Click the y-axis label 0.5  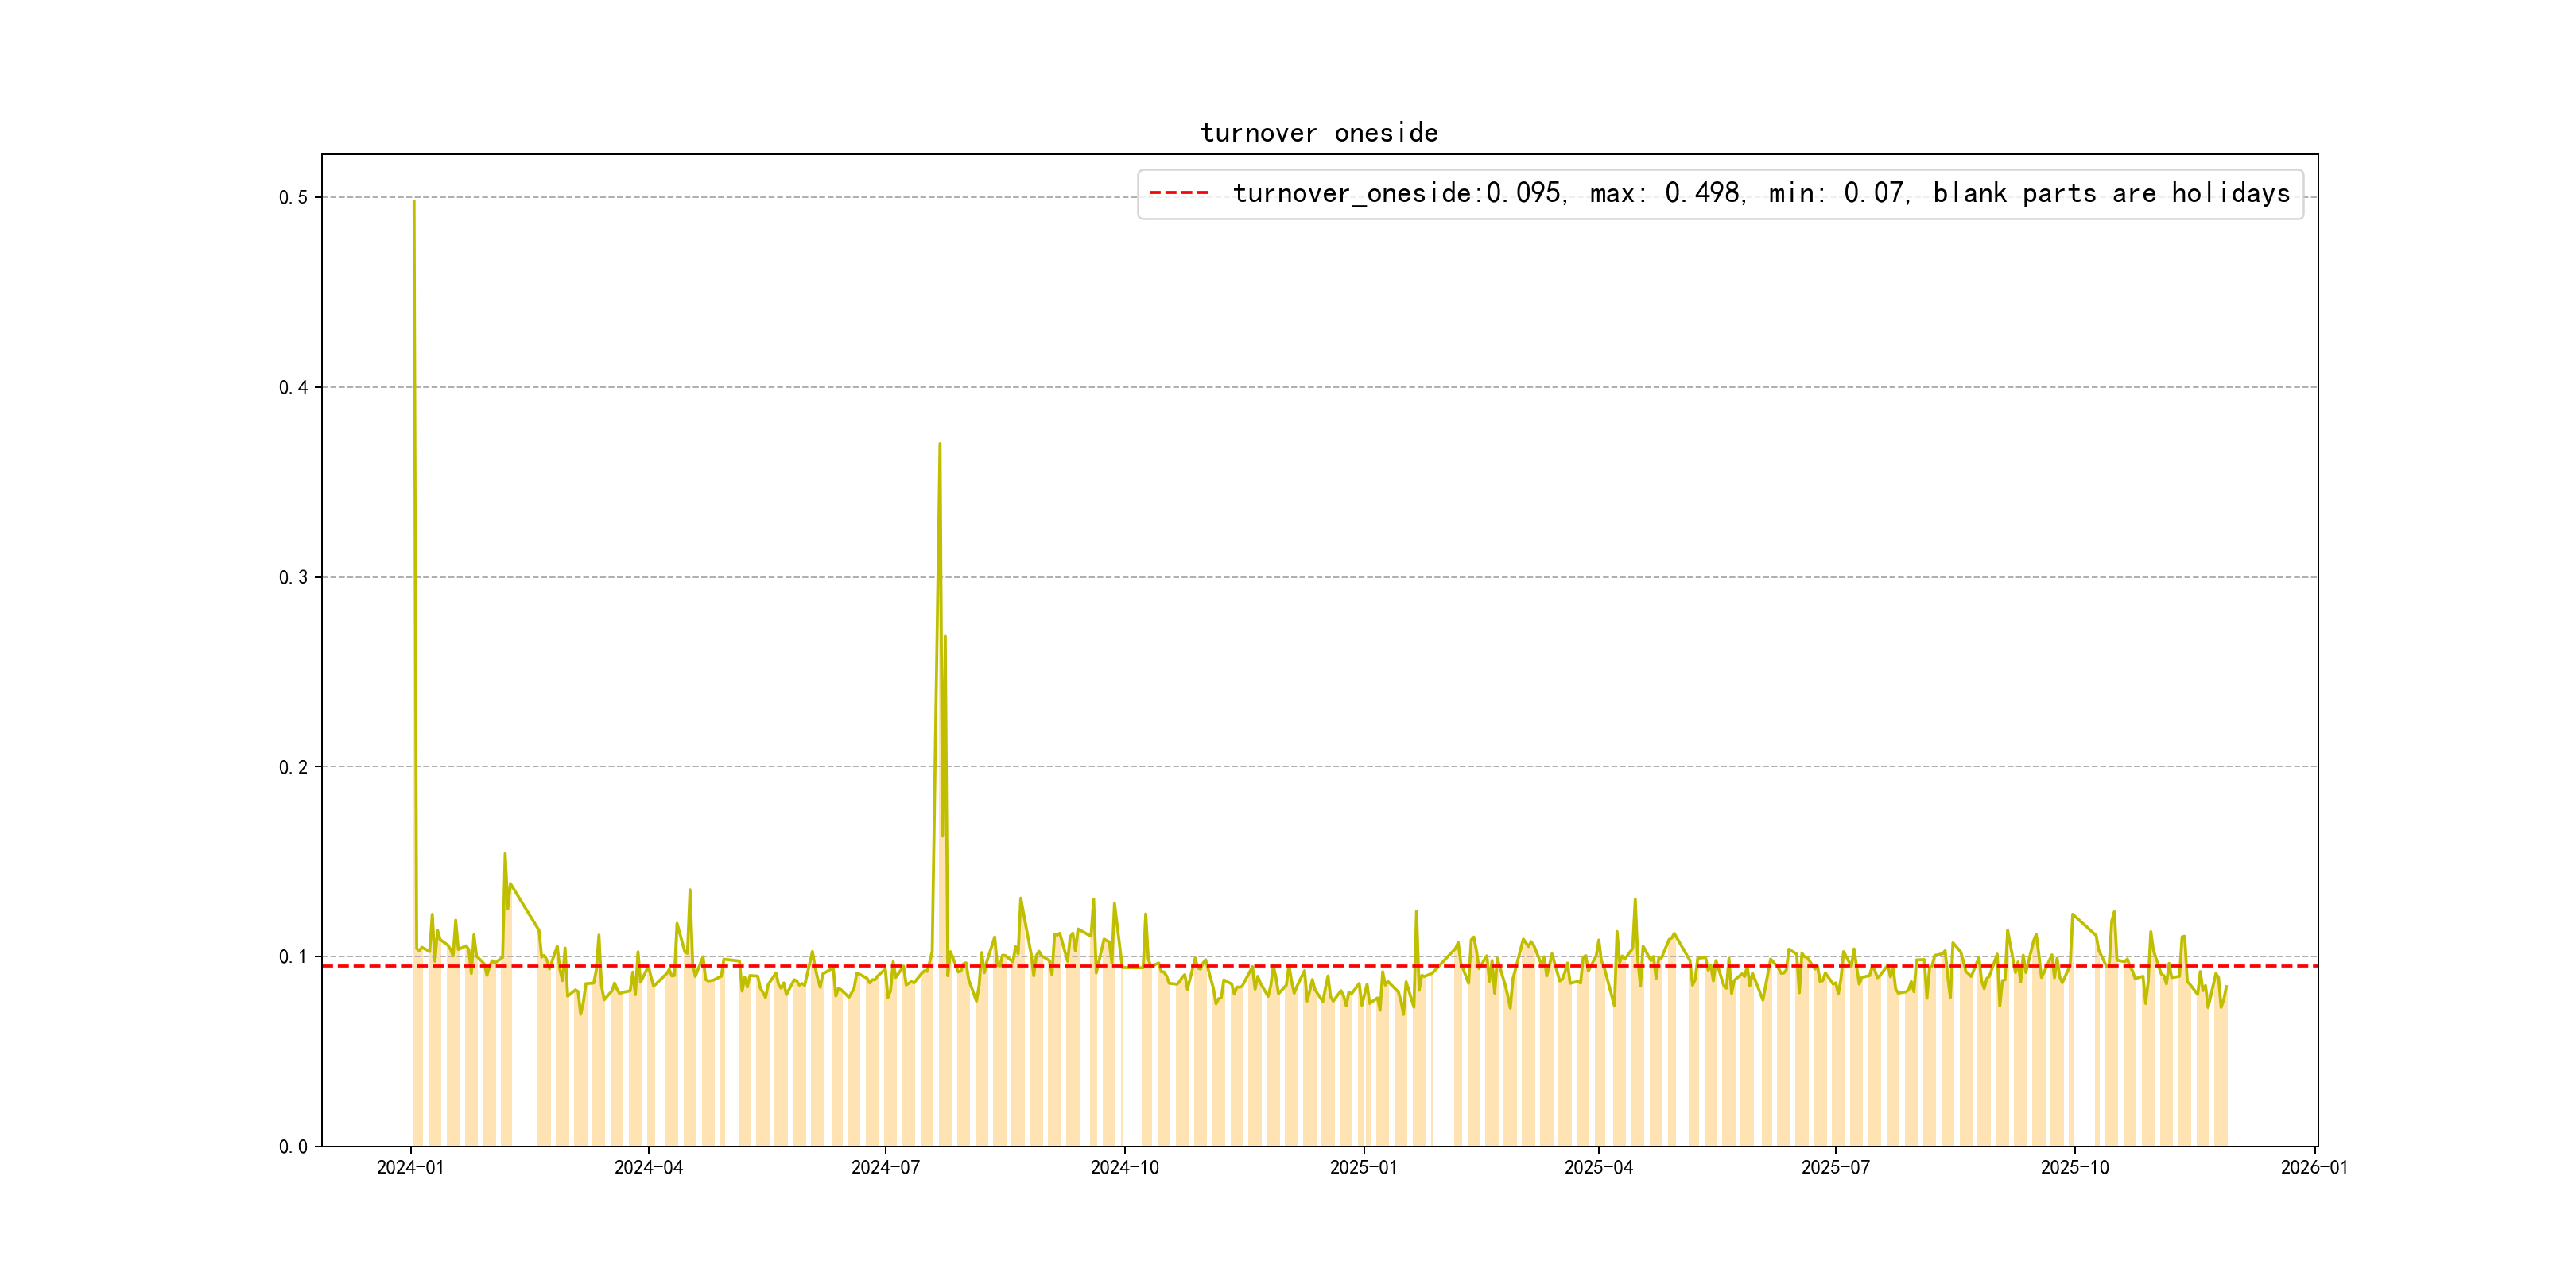click(x=293, y=197)
